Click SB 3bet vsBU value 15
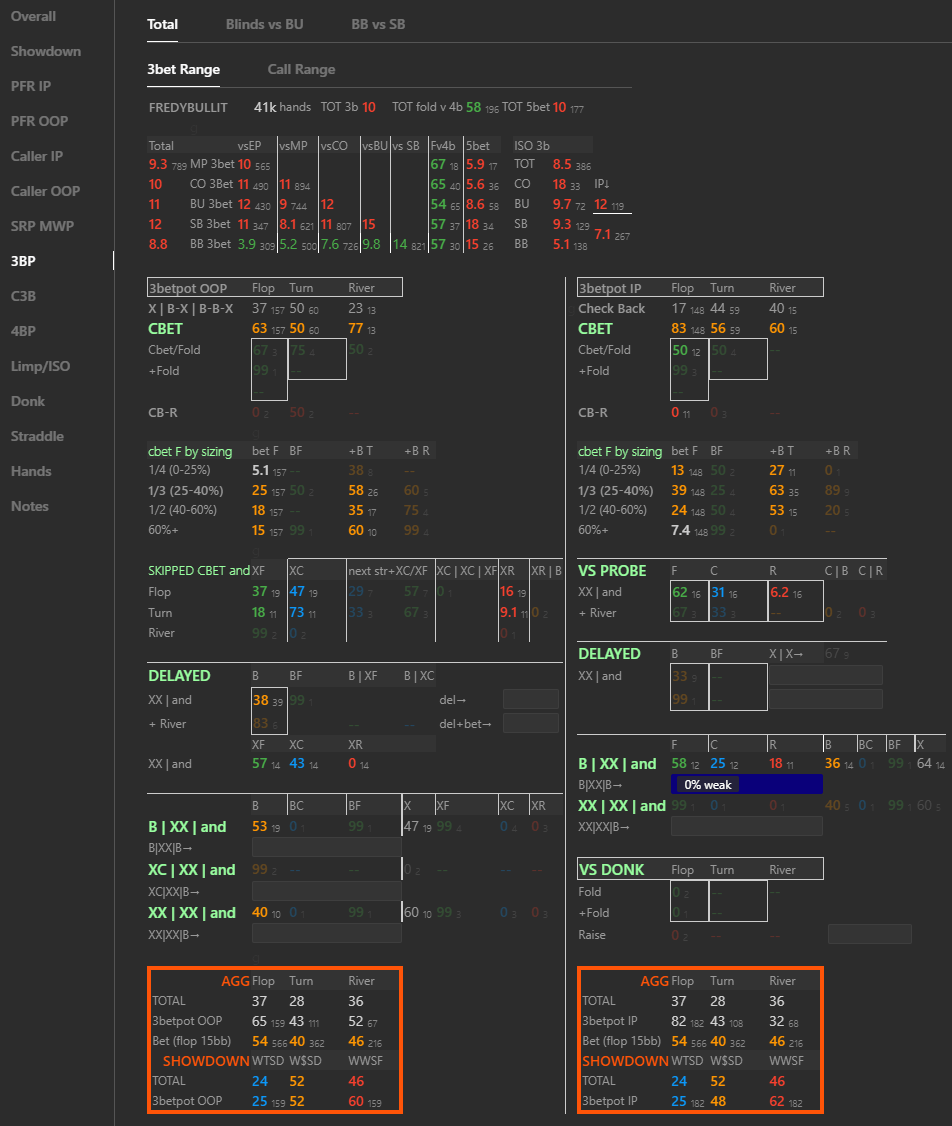The height and width of the screenshot is (1126, 952). pos(368,225)
